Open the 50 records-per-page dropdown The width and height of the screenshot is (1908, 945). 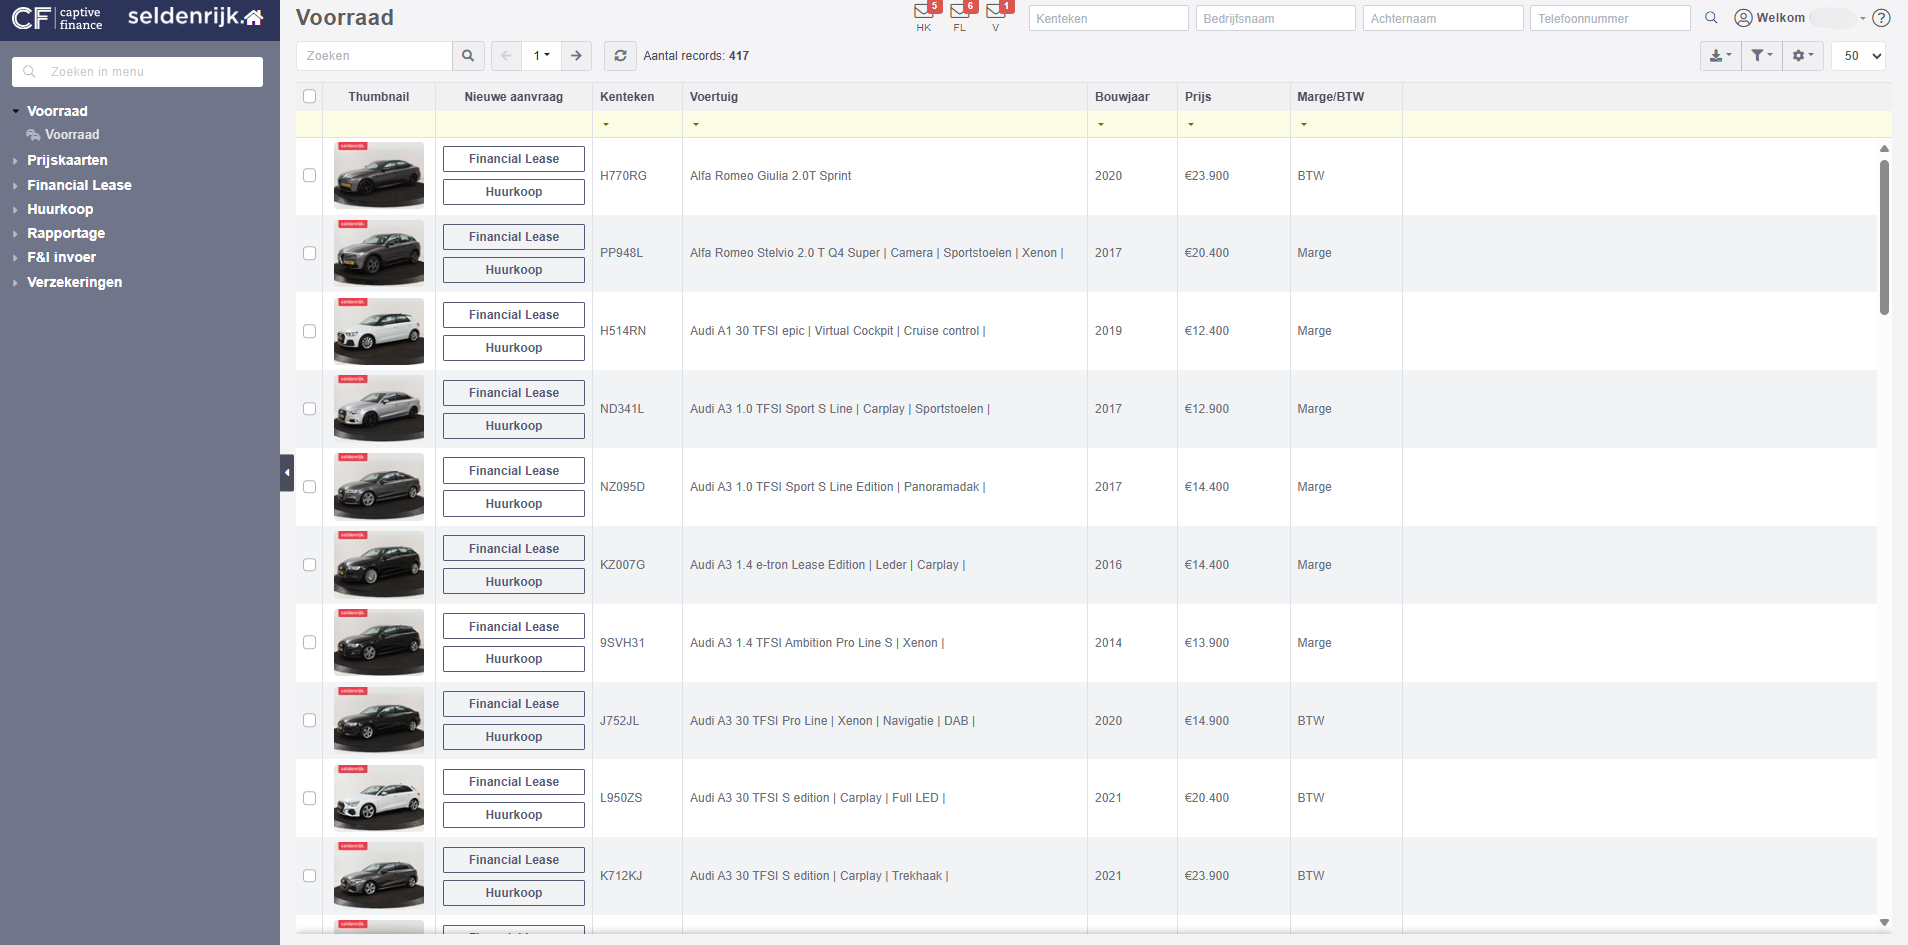click(1859, 56)
